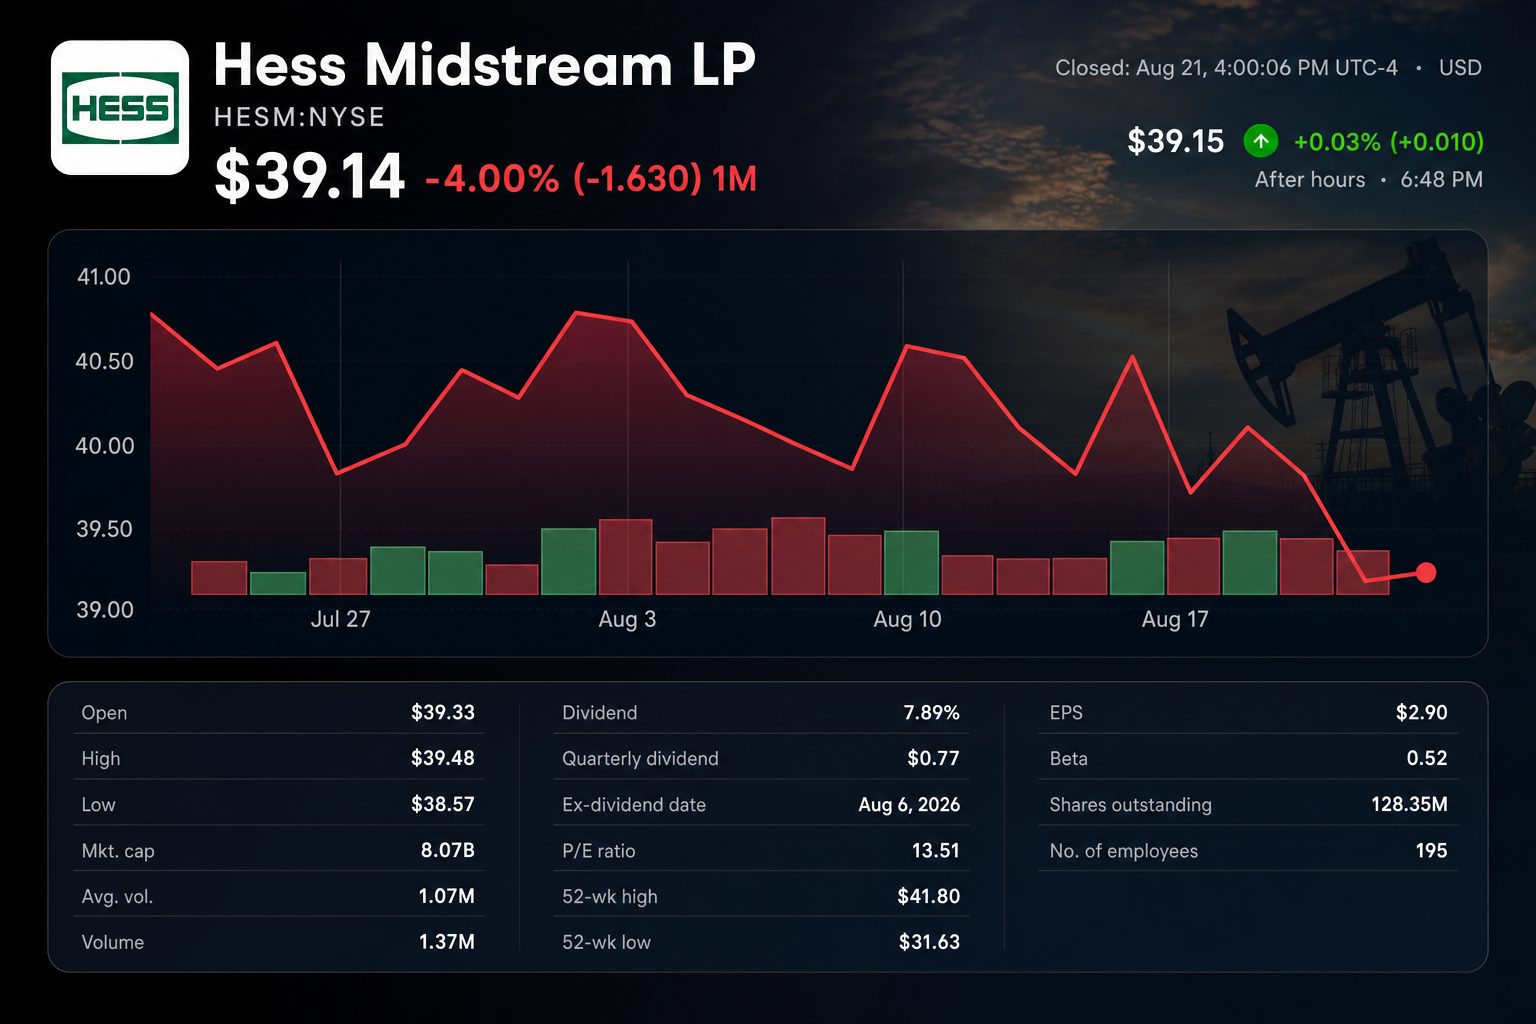Click the Volume value "1.37M"
Screen dimensions: 1536x1024
click(x=446, y=942)
